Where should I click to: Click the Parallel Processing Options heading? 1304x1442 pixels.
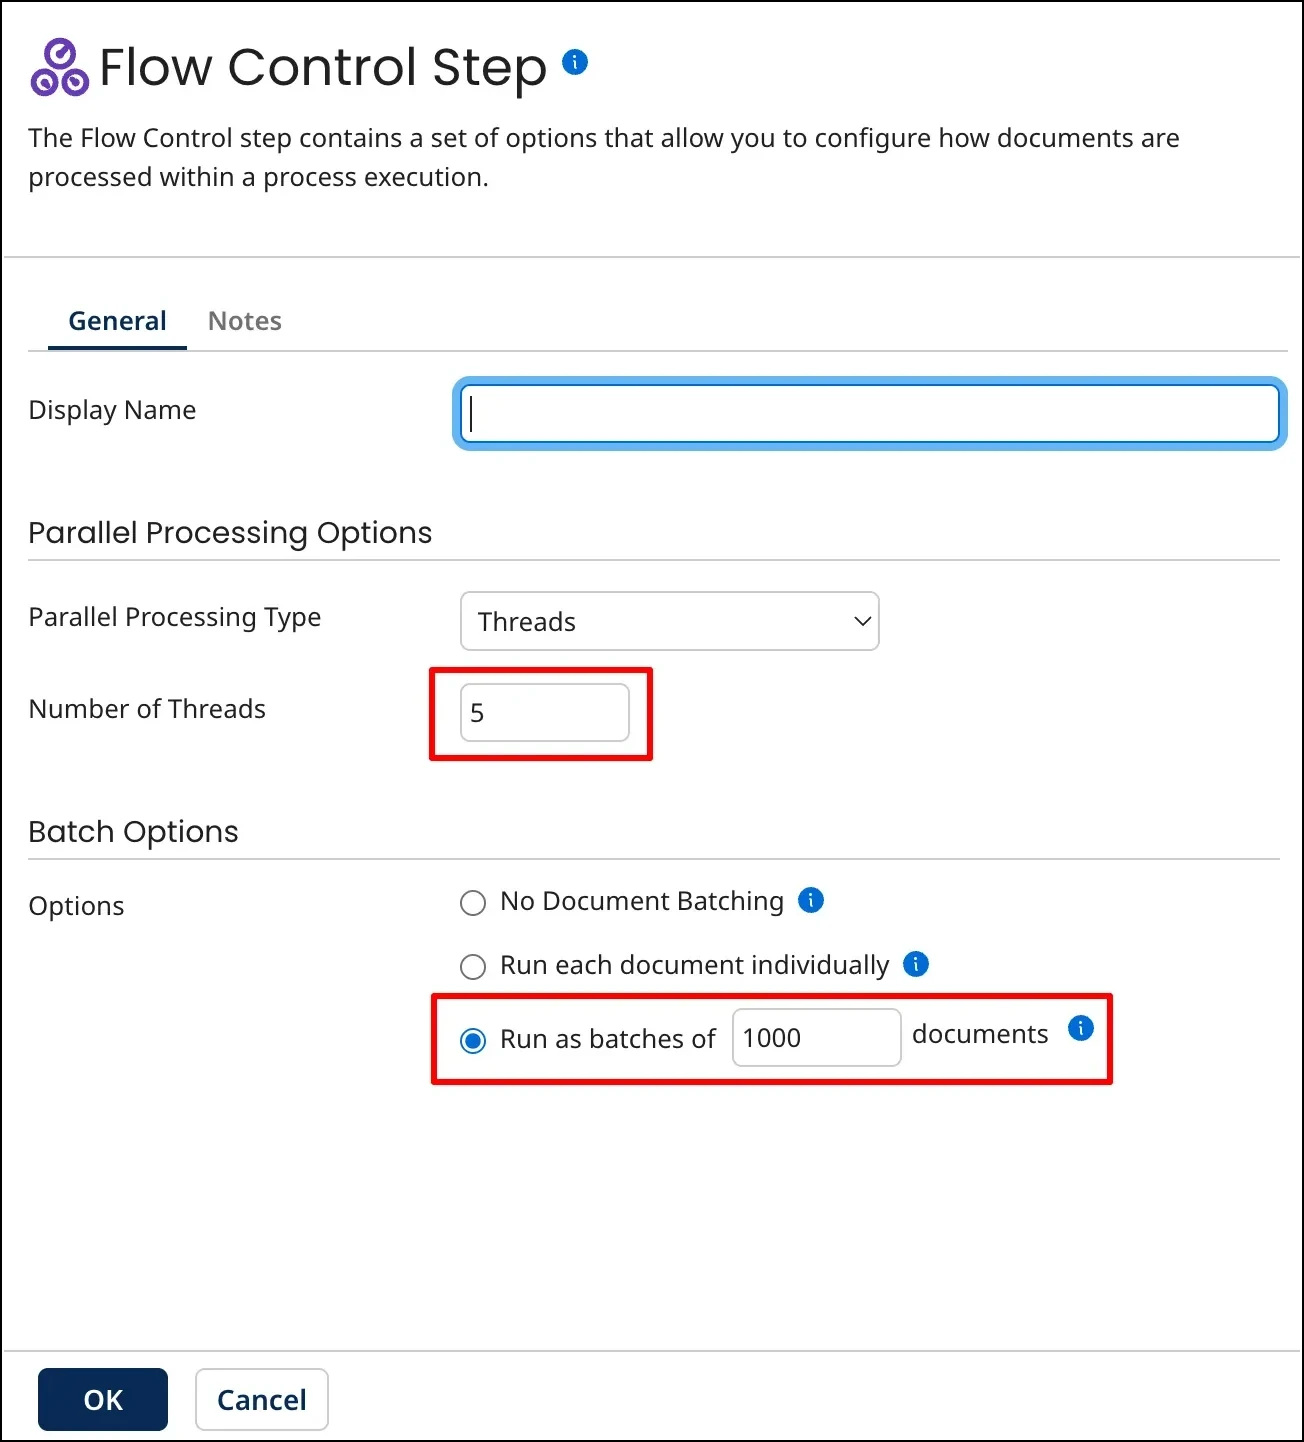pyautogui.click(x=230, y=532)
